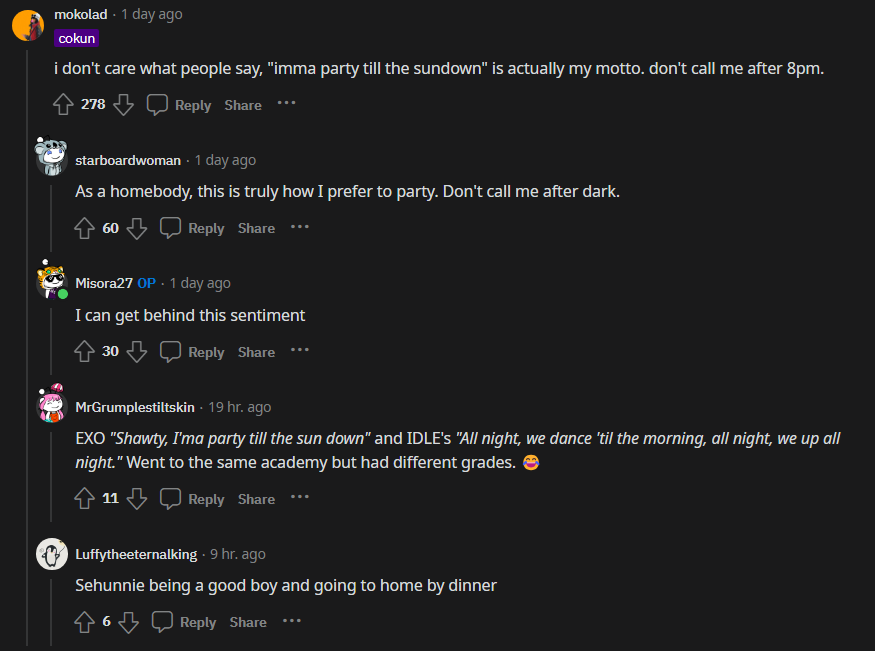875x651 pixels.
Task: Click Misora27's cat avatar
Action: point(51,281)
